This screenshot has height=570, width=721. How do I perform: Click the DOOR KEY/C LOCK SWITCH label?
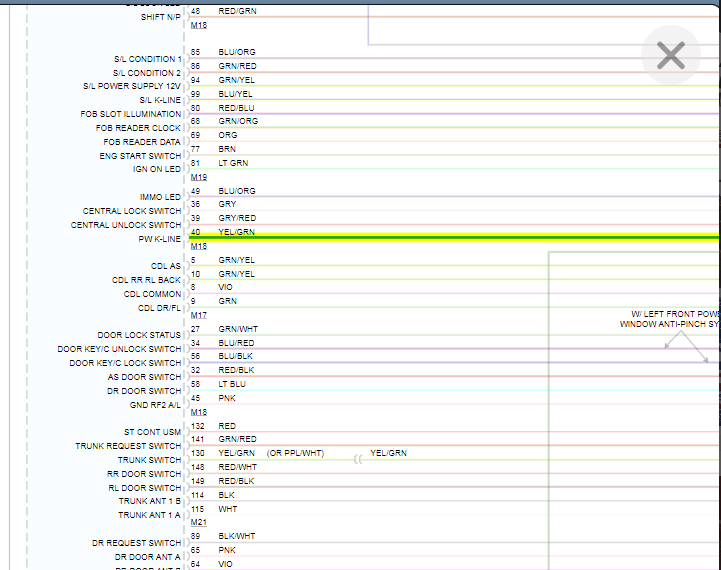pos(125,363)
